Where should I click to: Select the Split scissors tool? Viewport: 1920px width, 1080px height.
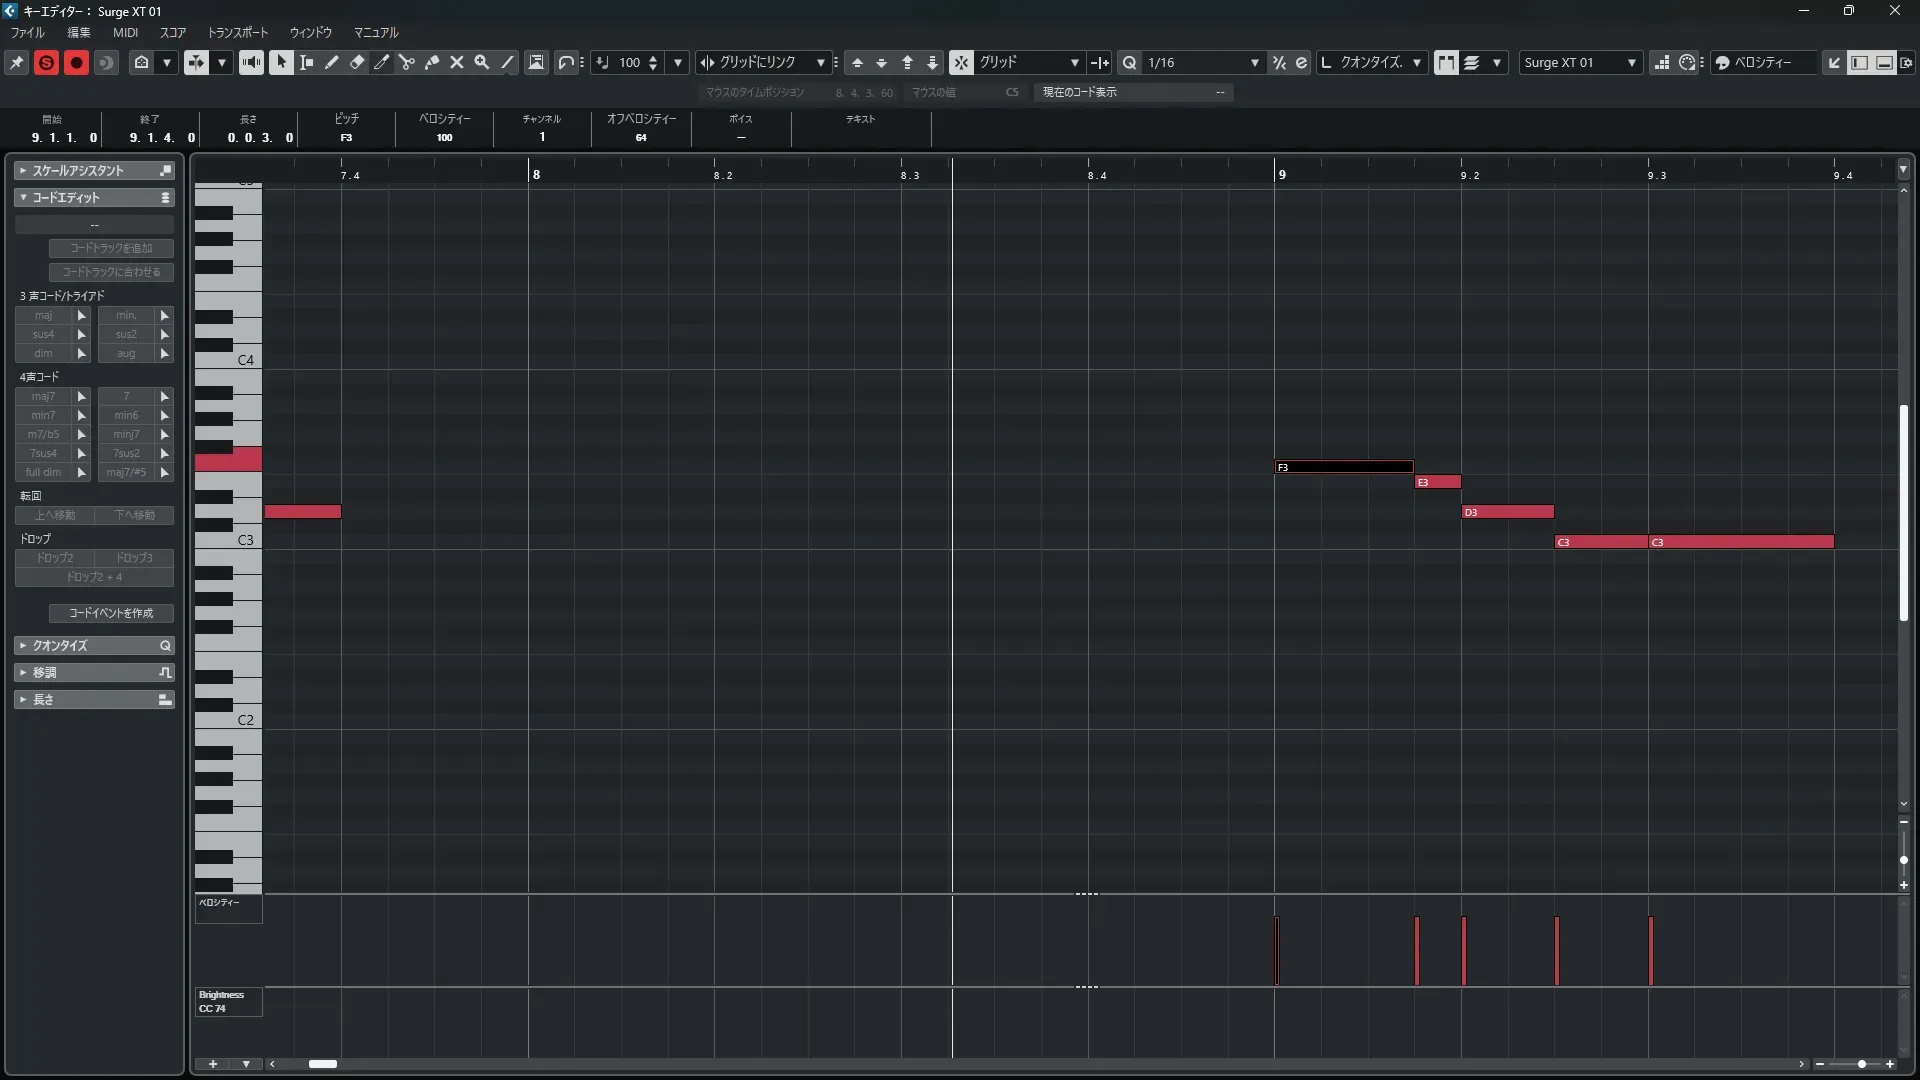[x=407, y=62]
